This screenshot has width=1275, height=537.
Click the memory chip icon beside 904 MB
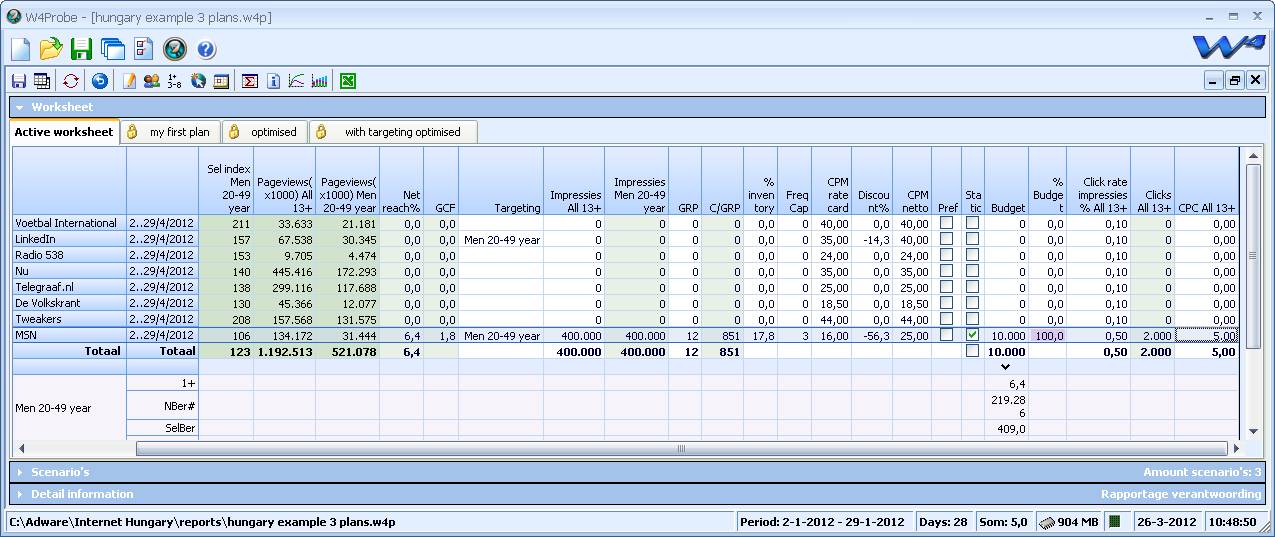click(1047, 522)
